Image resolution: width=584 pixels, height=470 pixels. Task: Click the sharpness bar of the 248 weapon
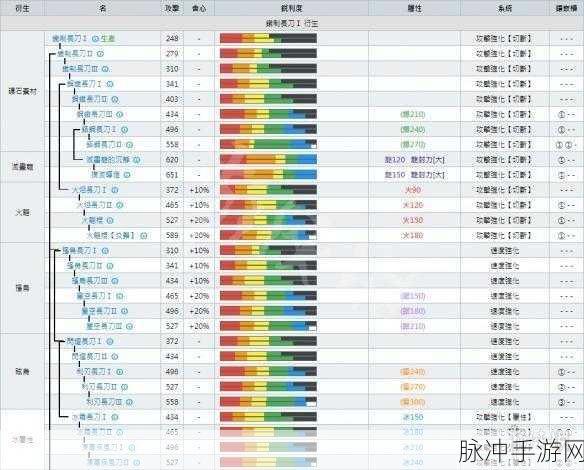pyautogui.click(x=268, y=38)
